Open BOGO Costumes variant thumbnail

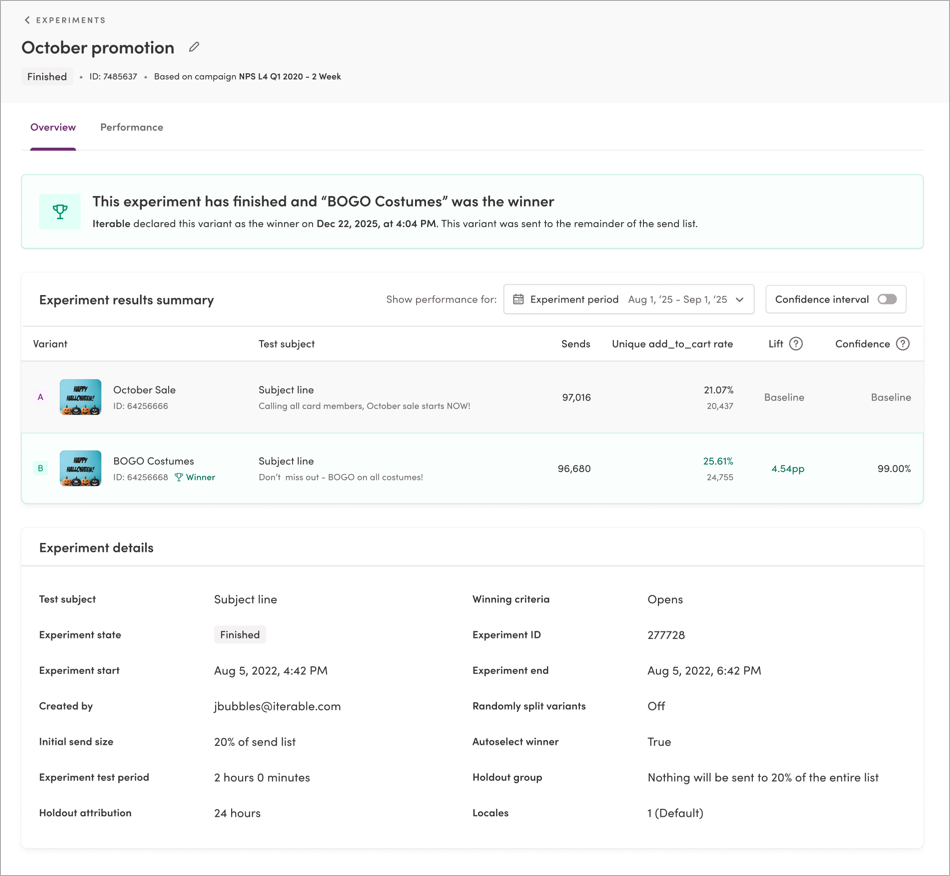(81, 468)
